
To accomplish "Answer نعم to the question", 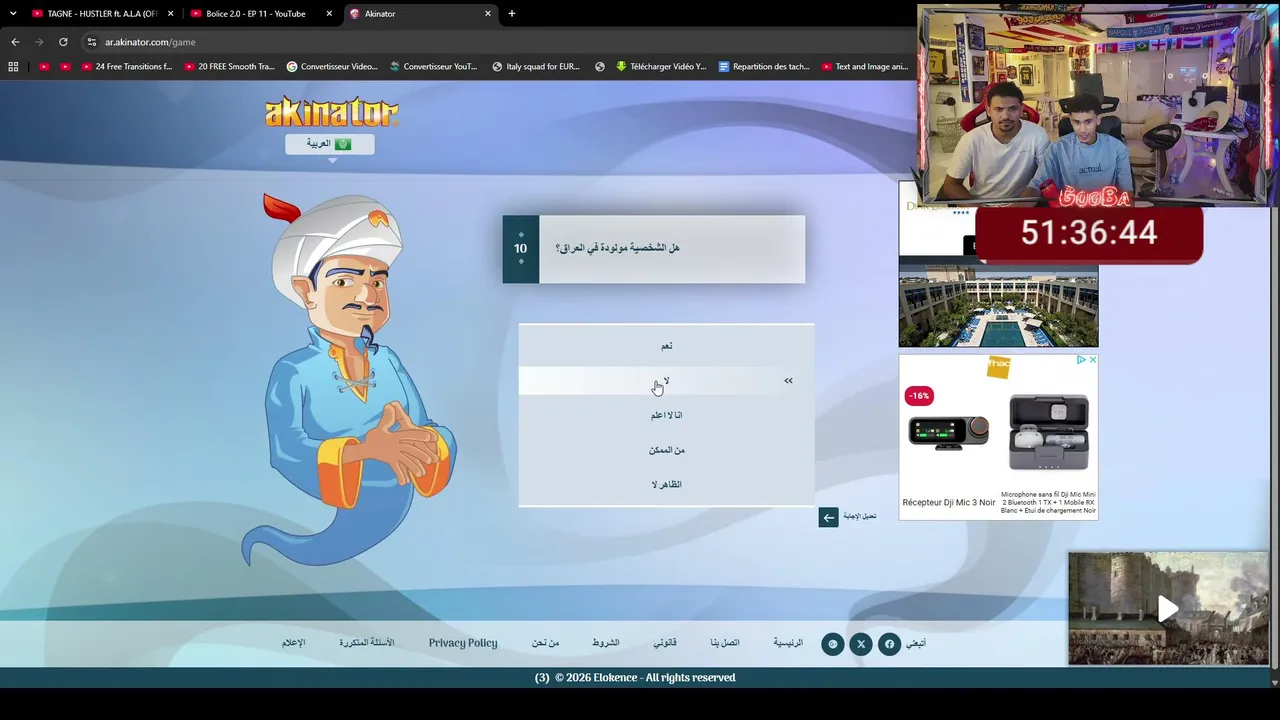I will (666, 346).
